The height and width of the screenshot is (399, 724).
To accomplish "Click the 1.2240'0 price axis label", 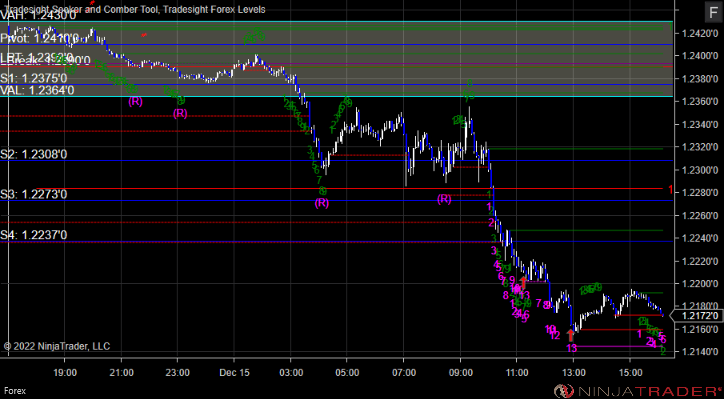I will [700, 238].
